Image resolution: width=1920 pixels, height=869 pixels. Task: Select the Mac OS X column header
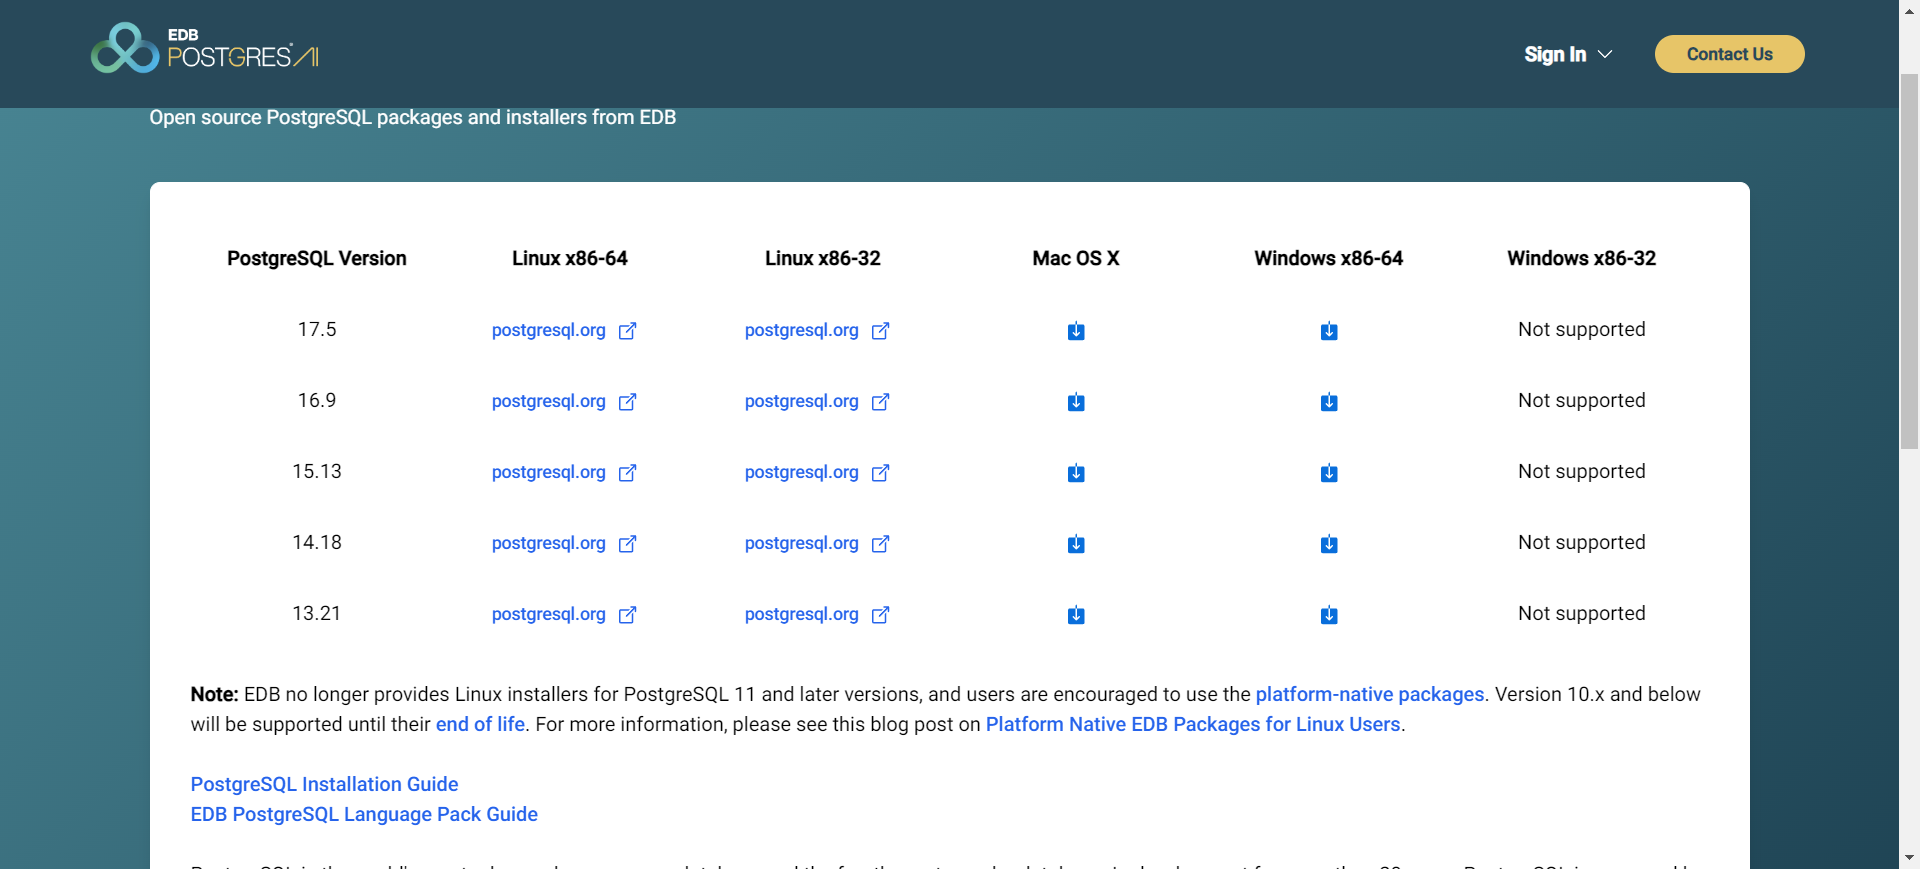[1076, 258]
